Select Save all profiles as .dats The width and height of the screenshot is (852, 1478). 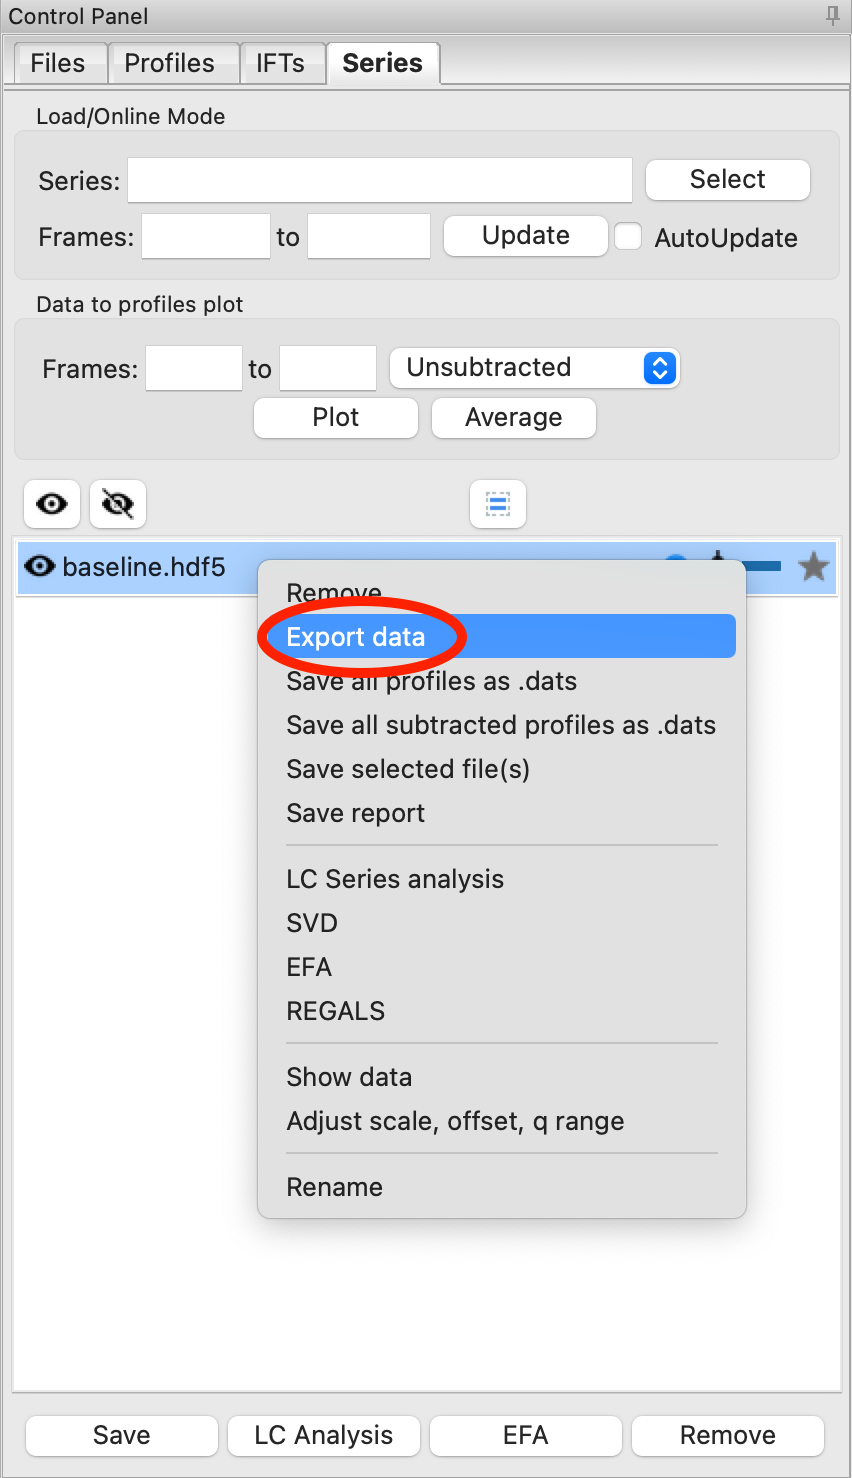(x=431, y=681)
